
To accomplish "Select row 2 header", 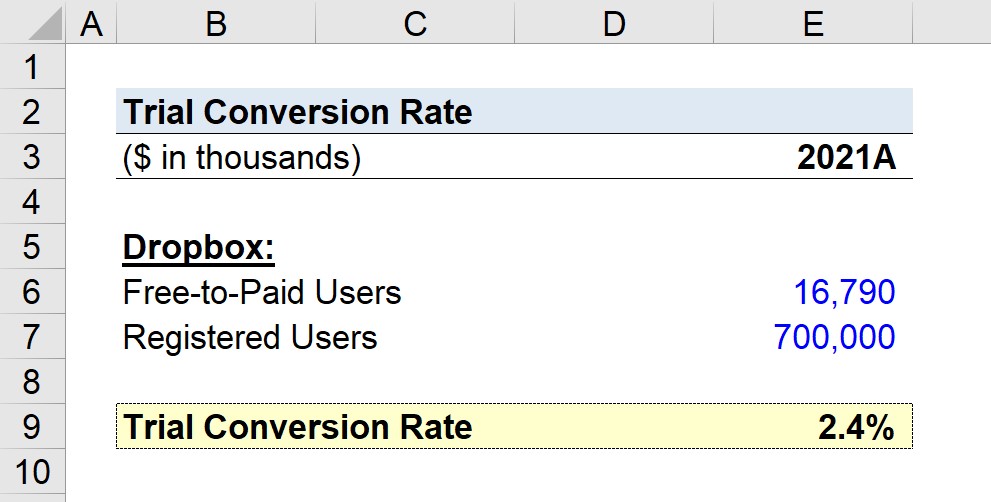I will coord(32,111).
